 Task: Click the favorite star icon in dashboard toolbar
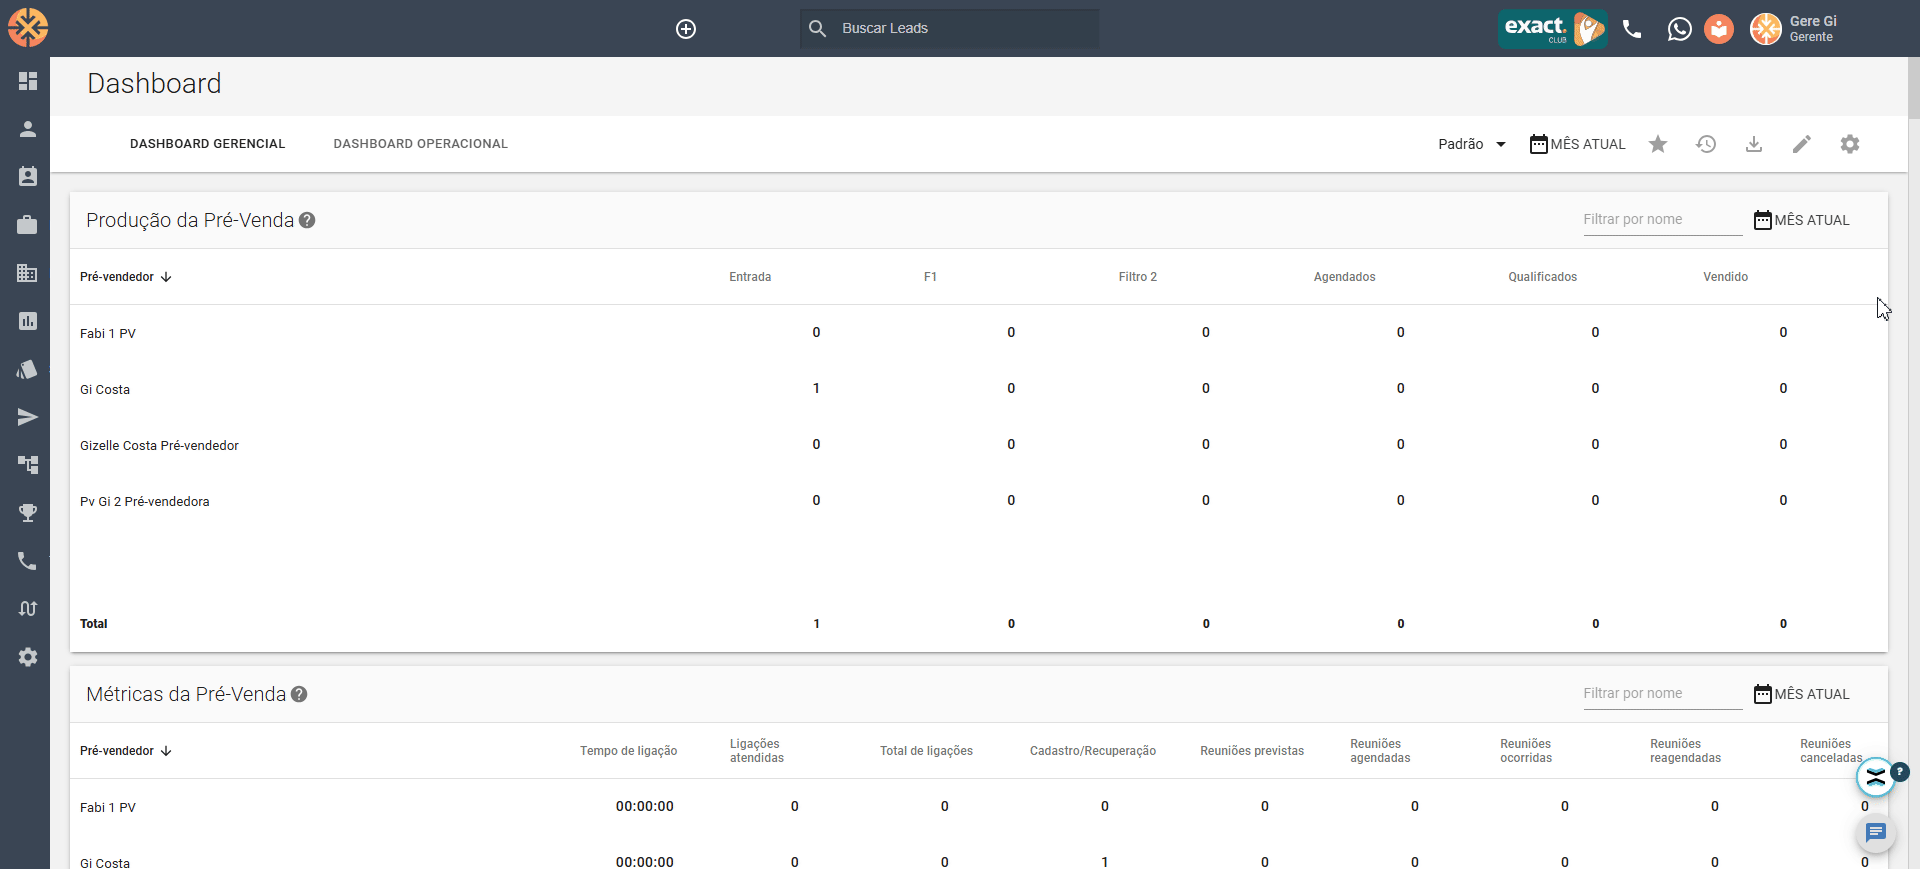coord(1658,144)
